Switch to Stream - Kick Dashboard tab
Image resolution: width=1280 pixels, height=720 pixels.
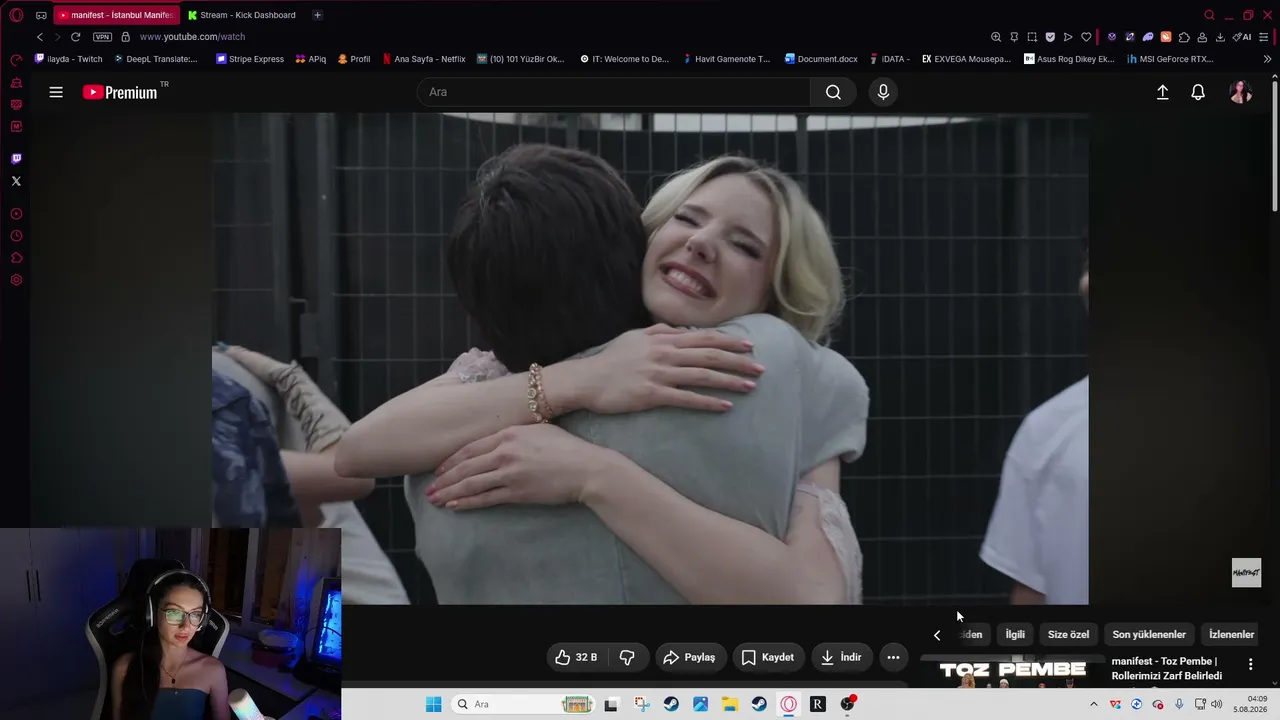coord(242,15)
